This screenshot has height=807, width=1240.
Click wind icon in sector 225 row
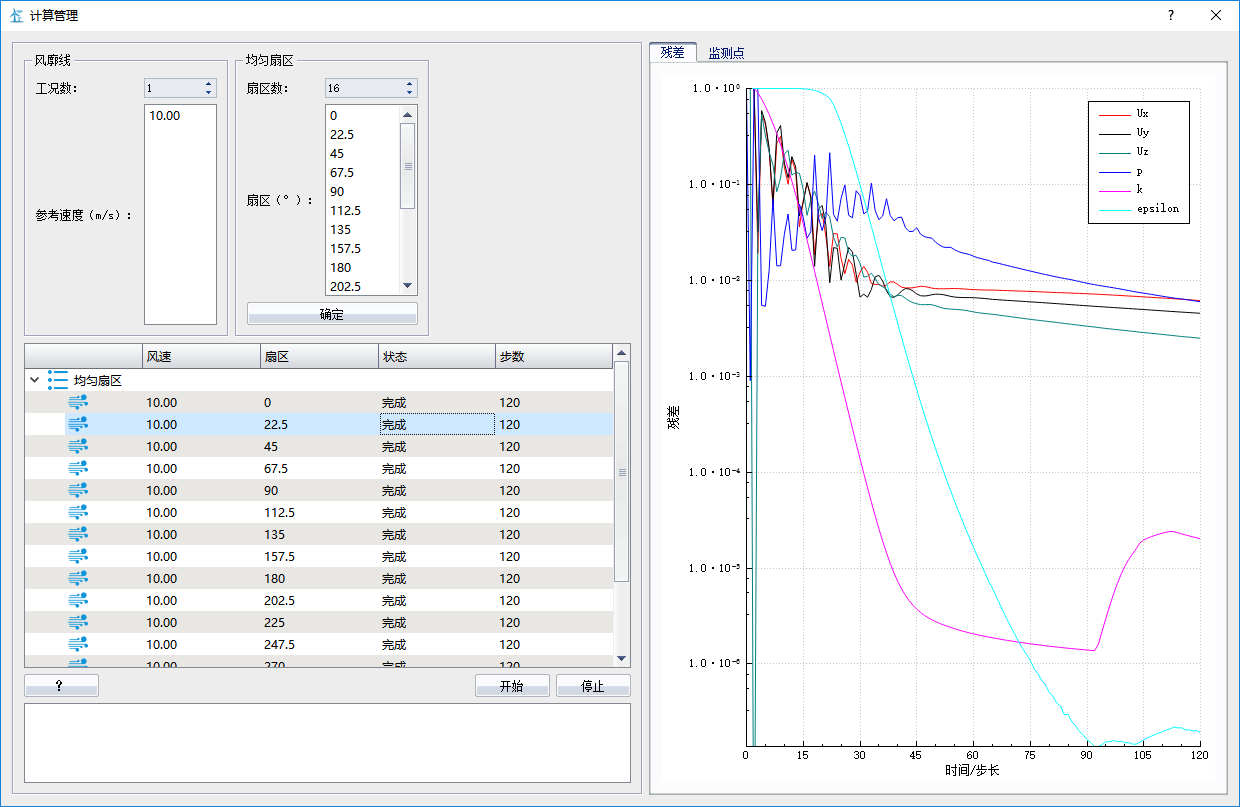pyautogui.click(x=78, y=622)
